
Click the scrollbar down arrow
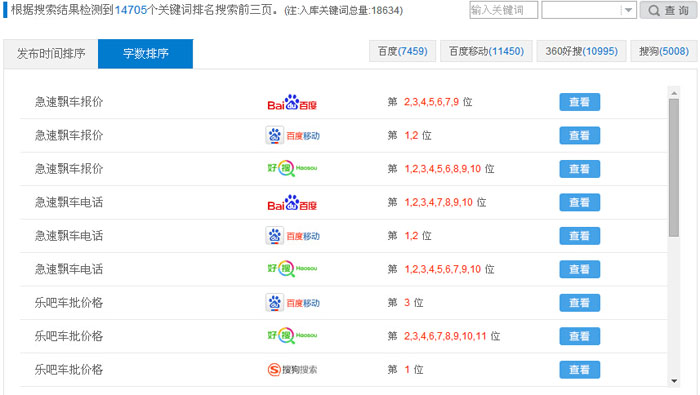[674, 381]
